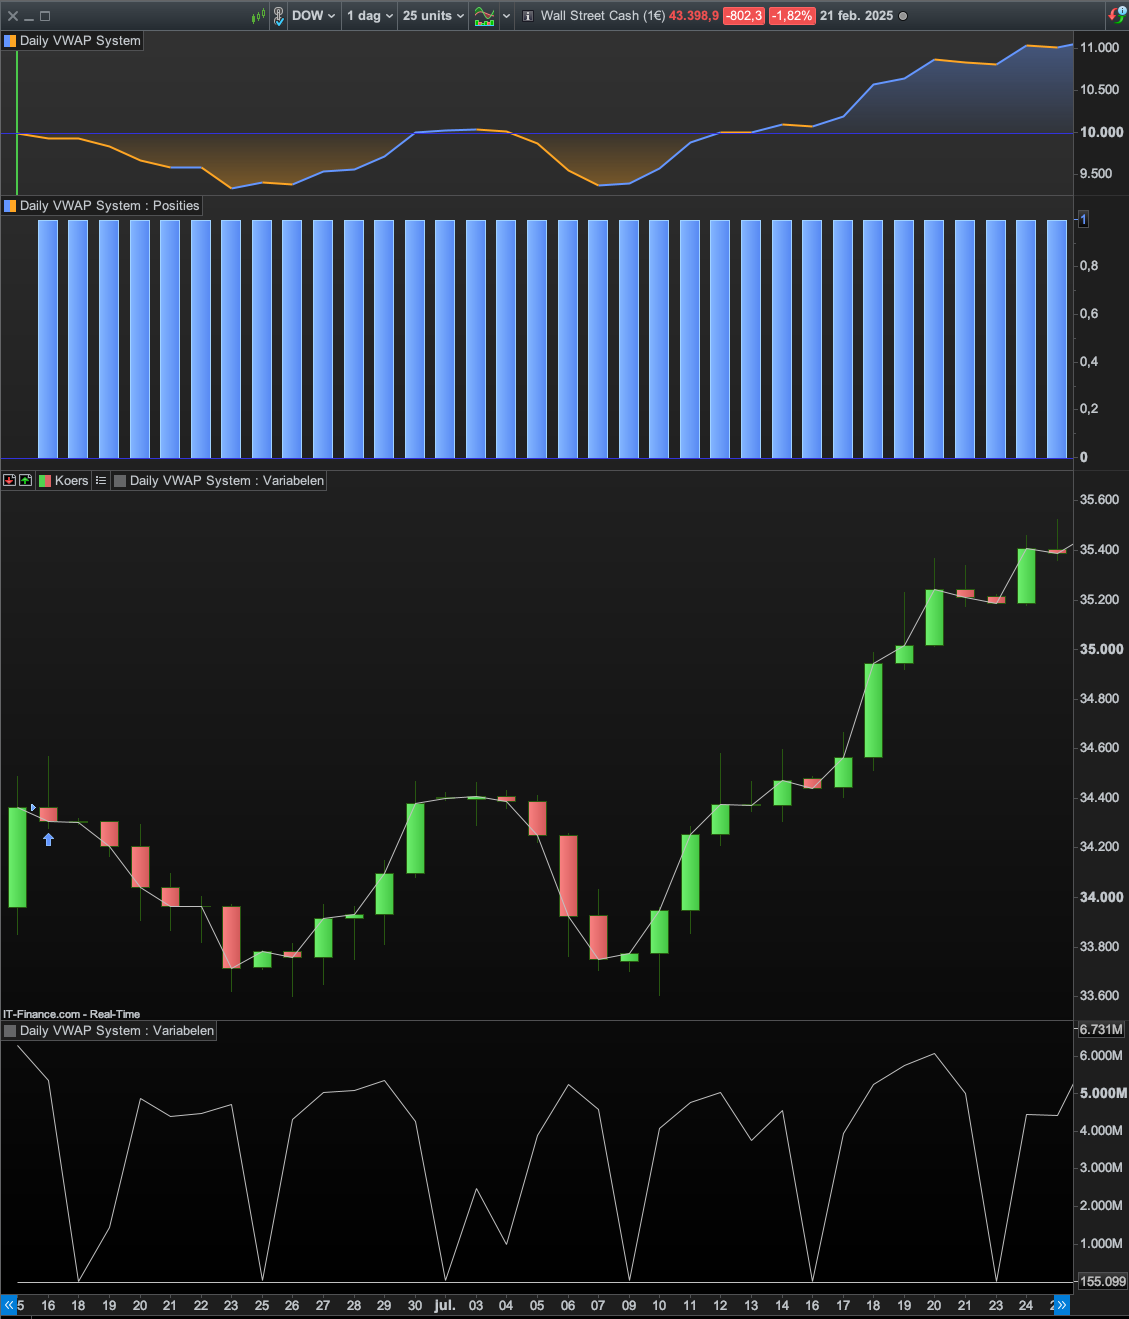Toggle Daily VWAP System Variabelen gray box
Viewport: 1129px width, 1319px height.
click(x=120, y=481)
